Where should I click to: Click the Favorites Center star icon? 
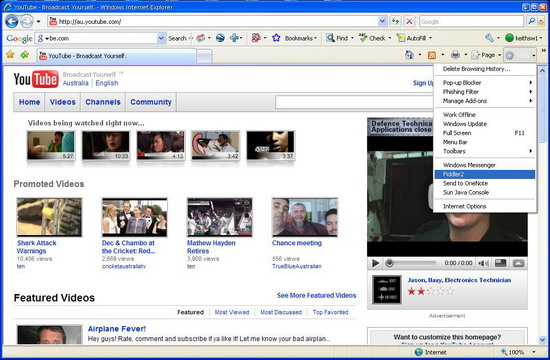click(10, 55)
